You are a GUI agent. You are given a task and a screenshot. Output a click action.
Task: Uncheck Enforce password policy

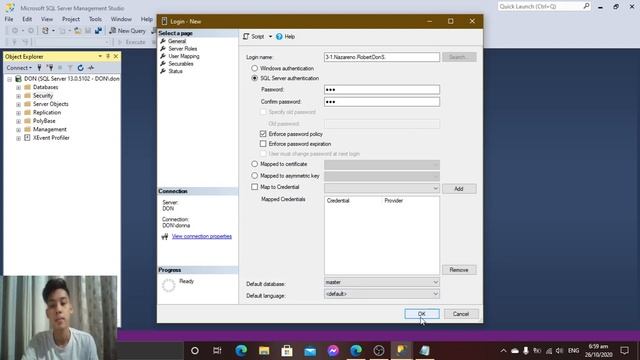263,134
